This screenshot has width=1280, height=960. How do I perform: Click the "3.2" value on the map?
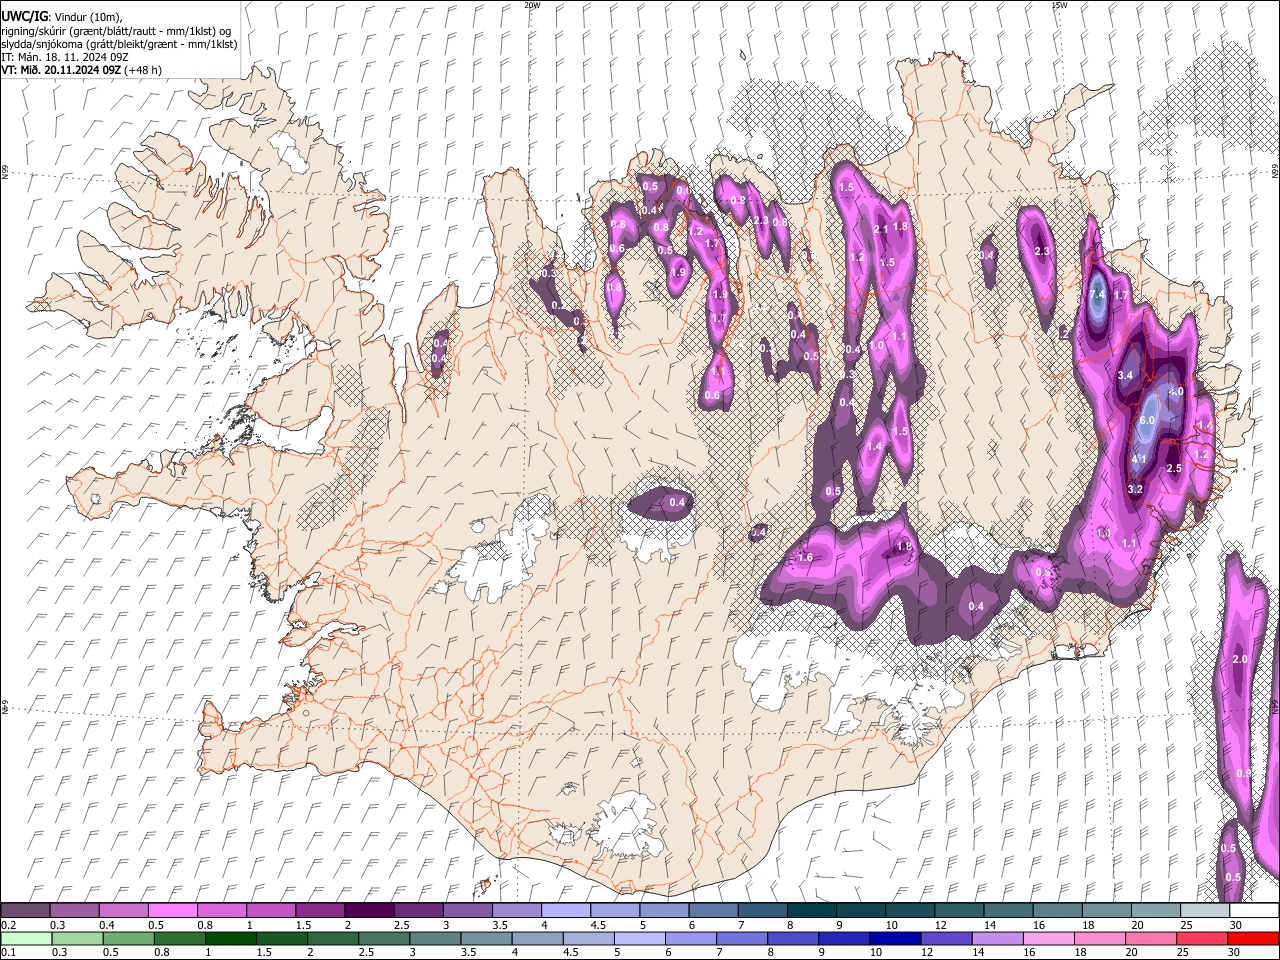[x=1135, y=489]
